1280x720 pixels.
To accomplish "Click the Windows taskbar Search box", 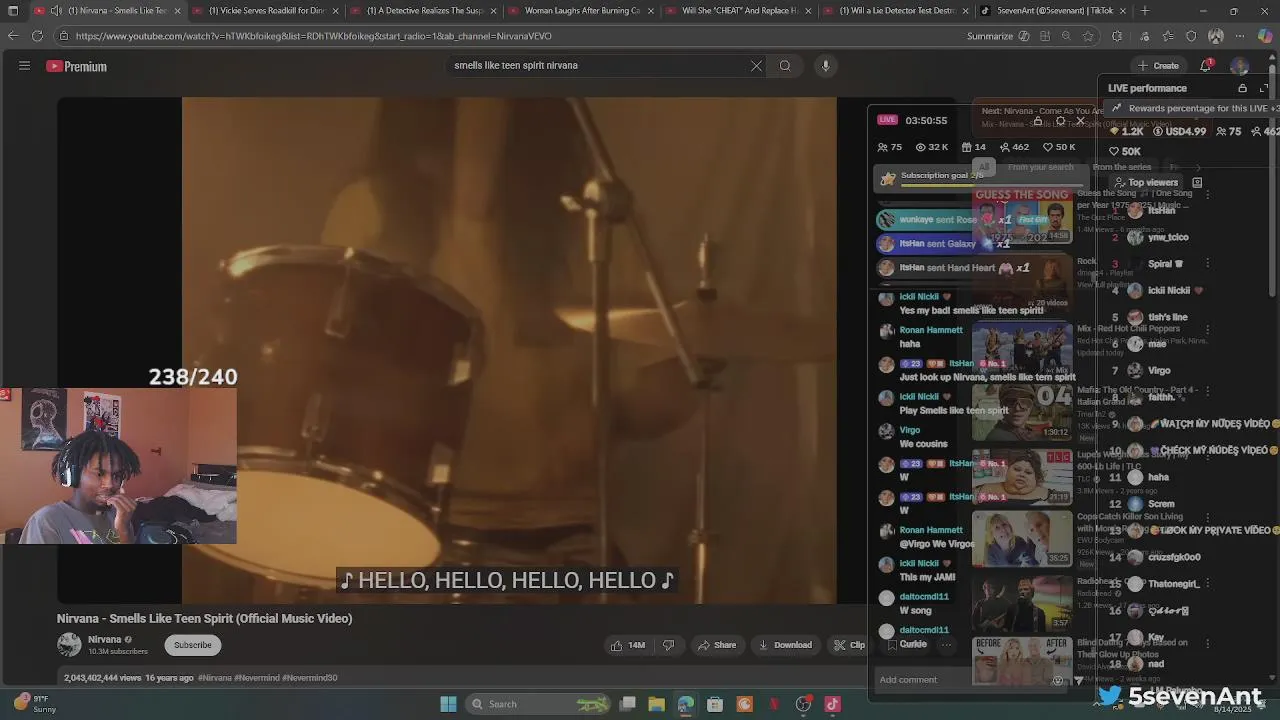I will click(540, 704).
